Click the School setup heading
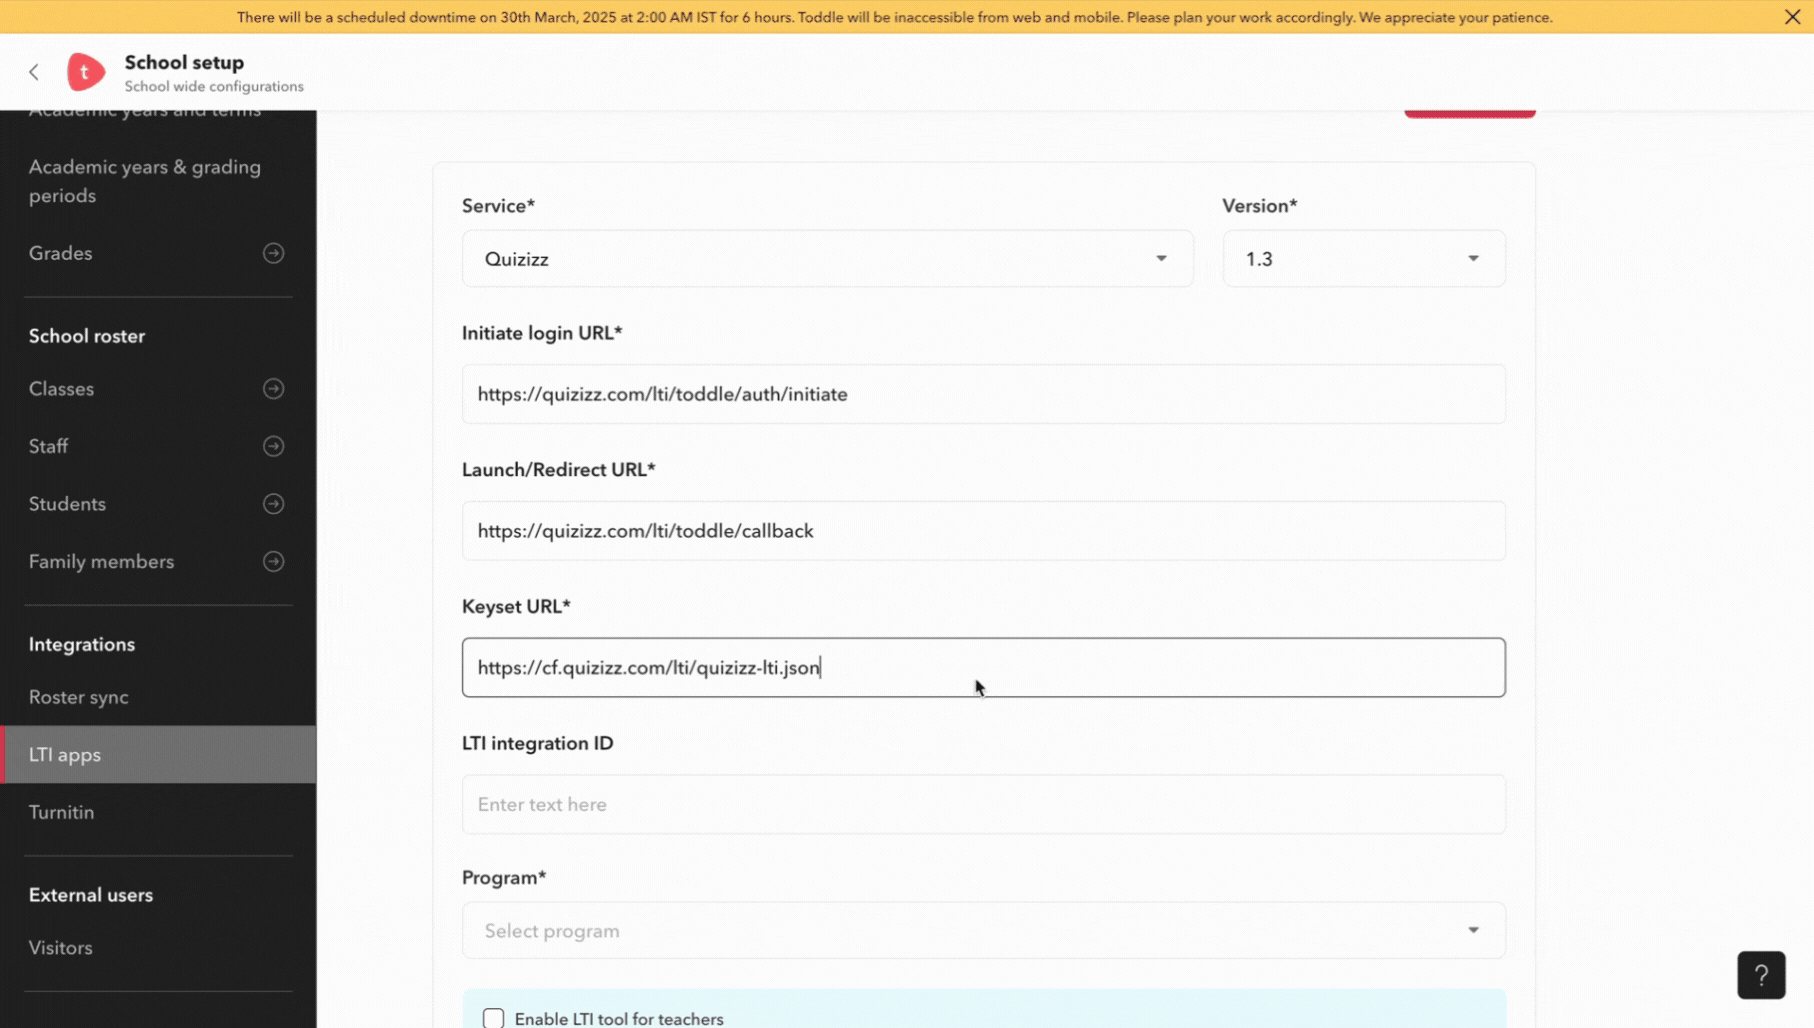 tap(184, 62)
